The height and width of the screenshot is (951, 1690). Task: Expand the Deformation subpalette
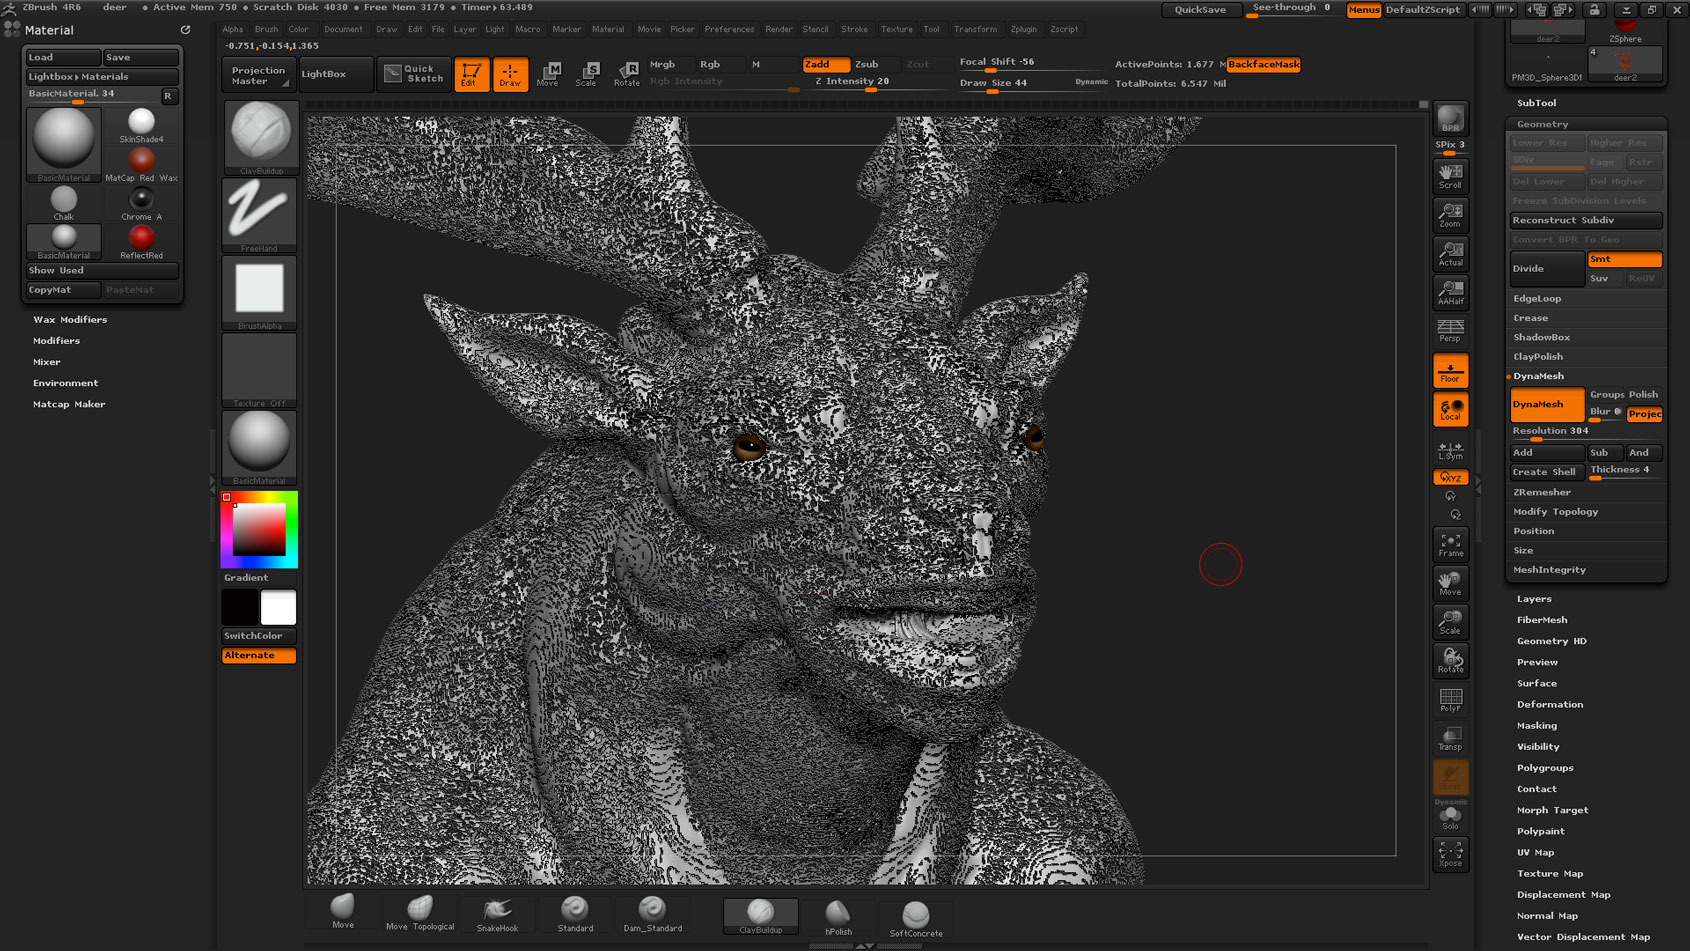pyautogui.click(x=1549, y=704)
